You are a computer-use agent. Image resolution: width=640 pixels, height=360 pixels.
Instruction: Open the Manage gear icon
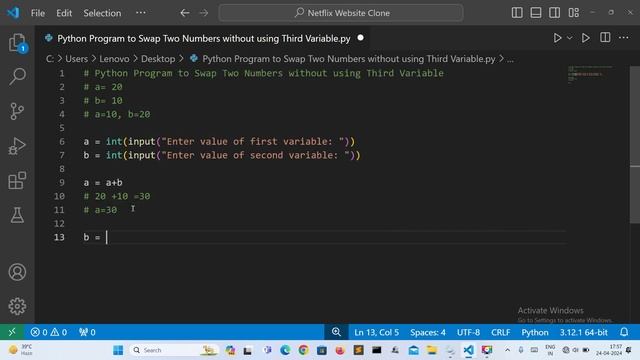pyautogui.click(x=17, y=306)
